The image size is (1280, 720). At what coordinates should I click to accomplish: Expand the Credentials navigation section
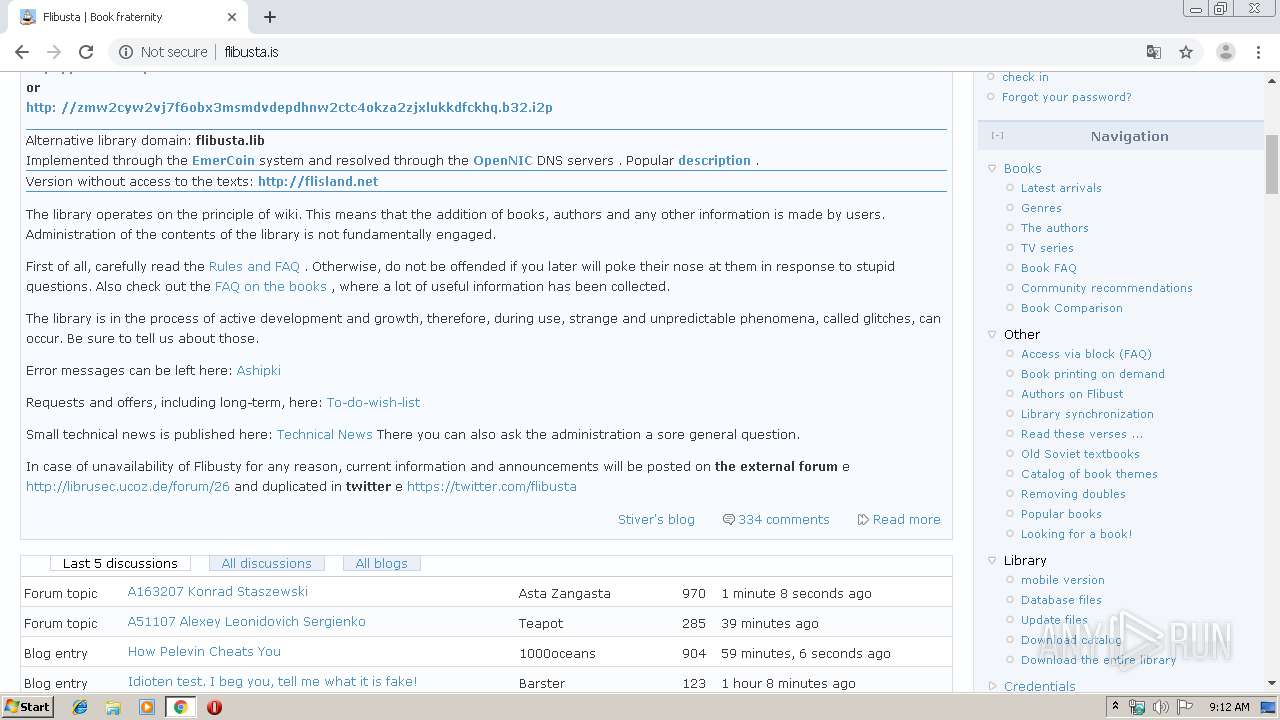992,687
